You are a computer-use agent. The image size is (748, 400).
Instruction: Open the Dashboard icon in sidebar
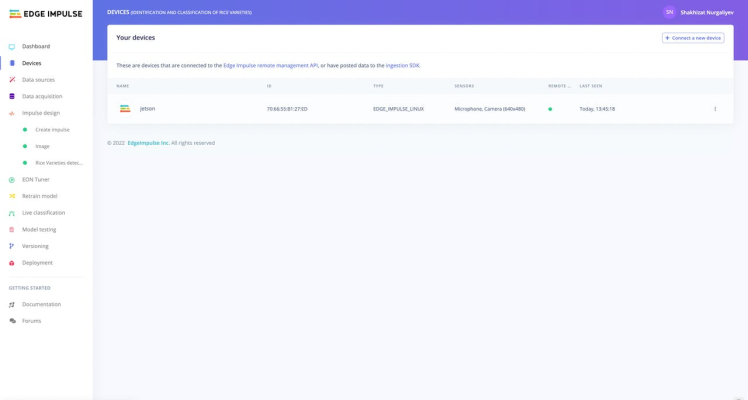(12, 47)
